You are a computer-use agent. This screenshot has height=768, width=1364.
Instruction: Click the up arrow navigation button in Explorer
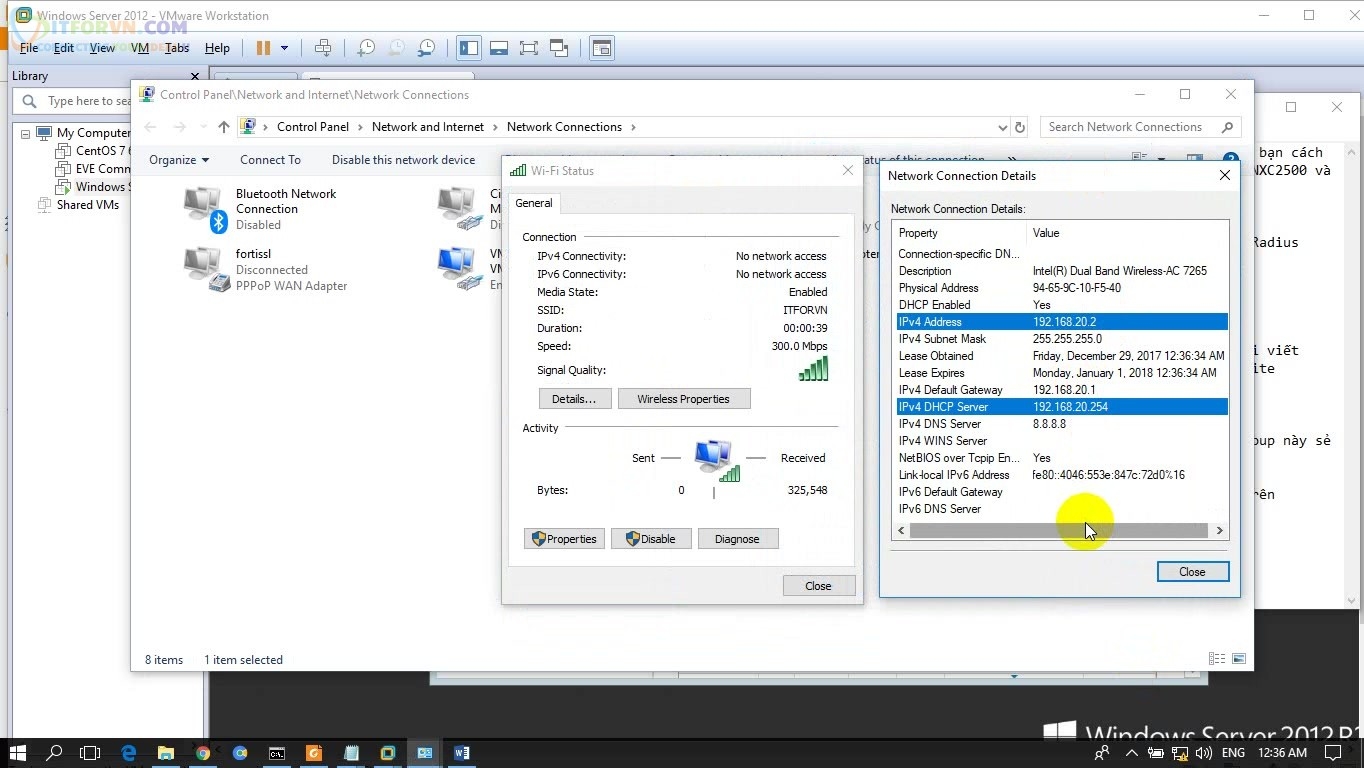click(224, 127)
